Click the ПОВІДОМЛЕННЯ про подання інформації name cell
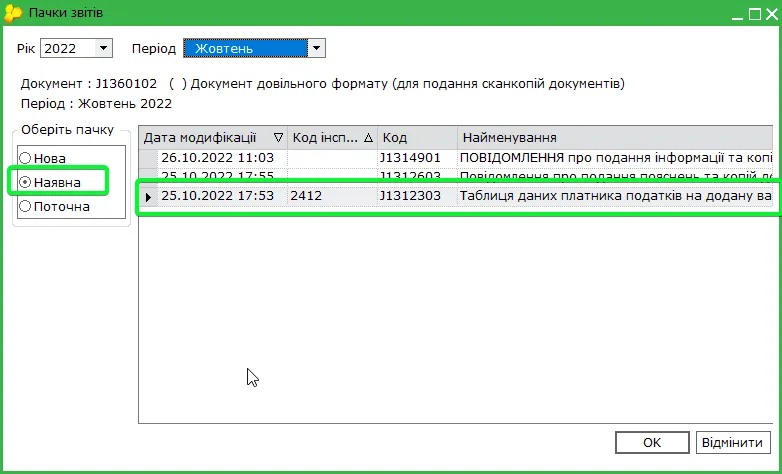This screenshot has width=782, height=474. pyautogui.click(x=615, y=158)
